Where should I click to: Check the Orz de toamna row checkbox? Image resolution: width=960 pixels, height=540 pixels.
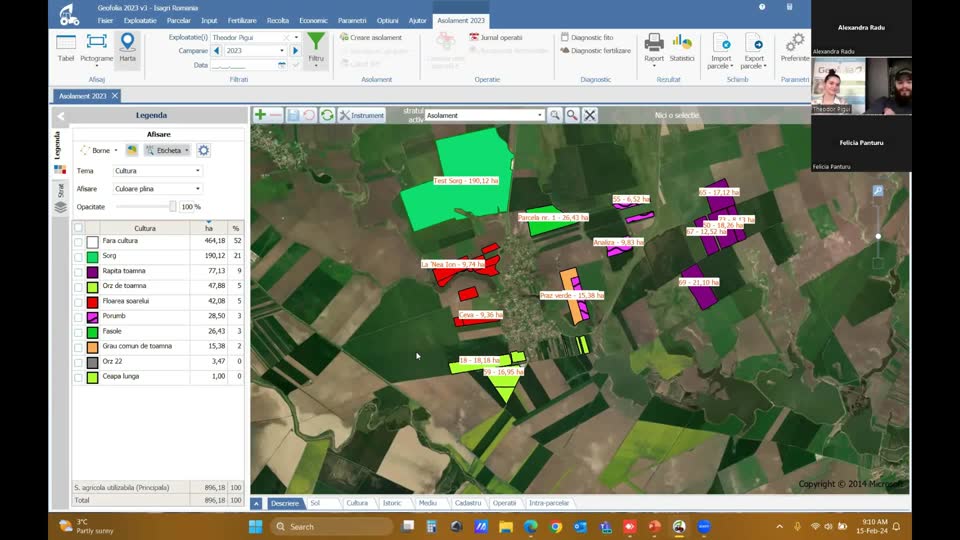click(78, 287)
